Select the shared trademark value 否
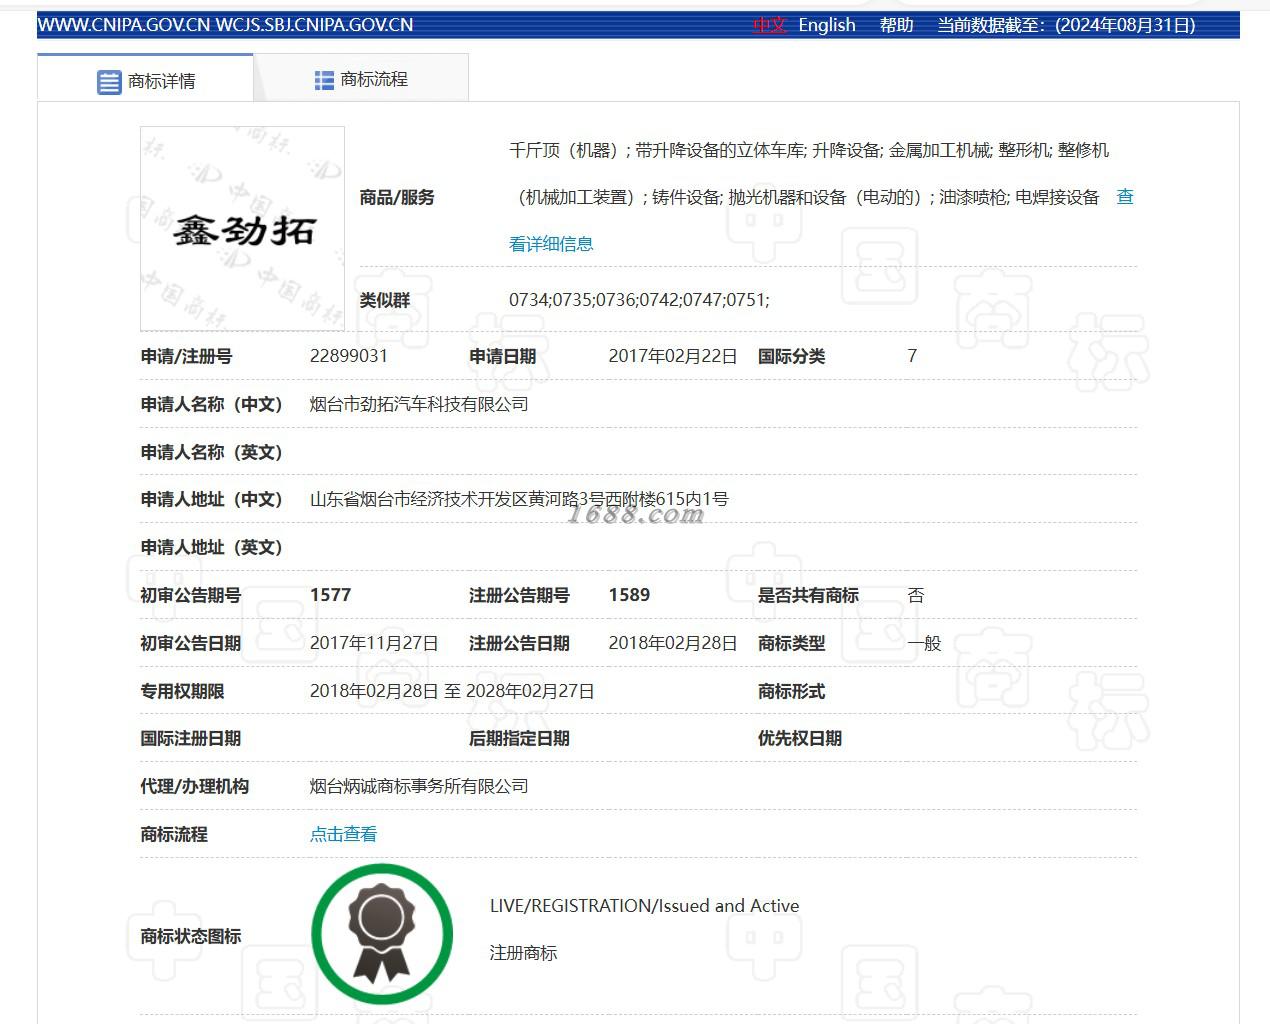This screenshot has height=1024, width=1270. [x=916, y=595]
